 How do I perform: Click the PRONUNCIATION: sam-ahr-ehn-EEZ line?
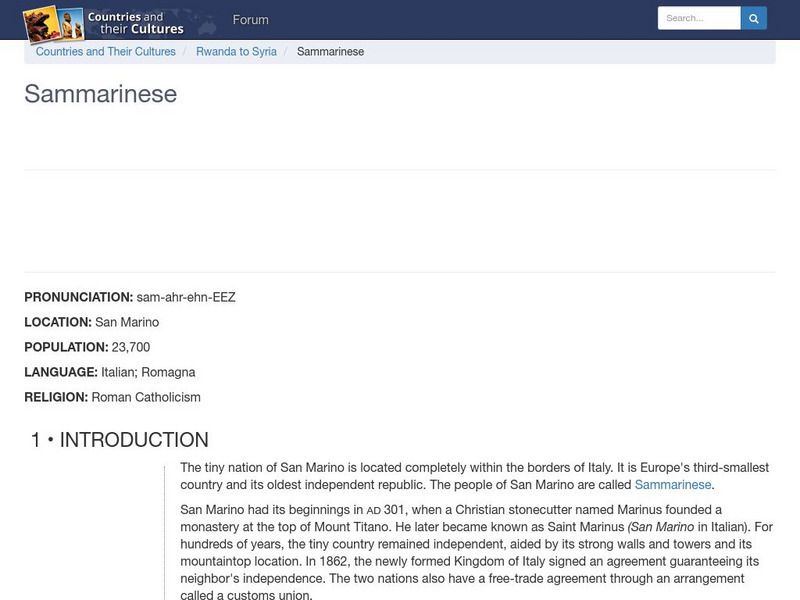pyautogui.click(x=130, y=297)
